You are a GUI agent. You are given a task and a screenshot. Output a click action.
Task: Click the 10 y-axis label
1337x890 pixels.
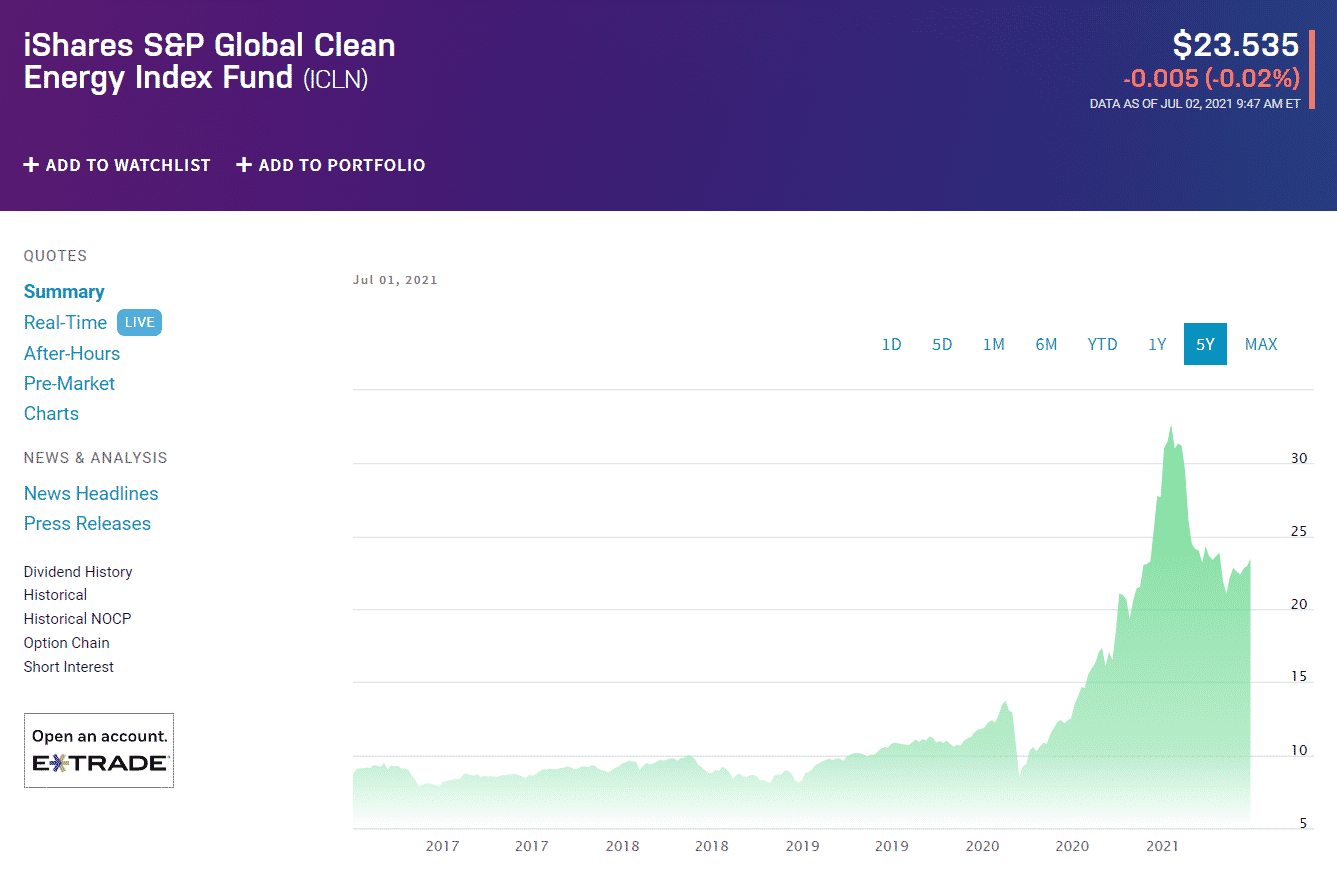coord(1299,750)
